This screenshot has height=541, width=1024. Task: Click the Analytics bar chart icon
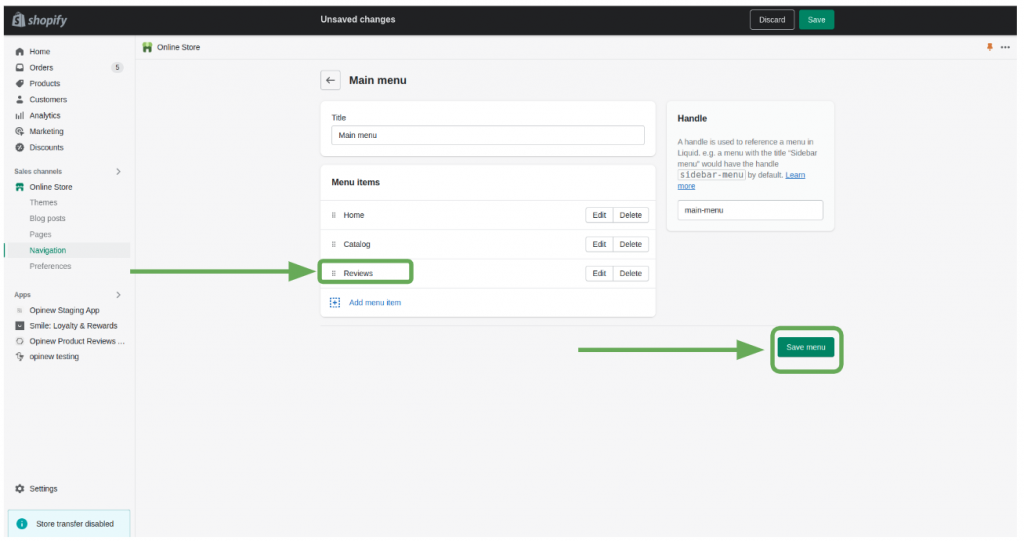tap(20, 116)
